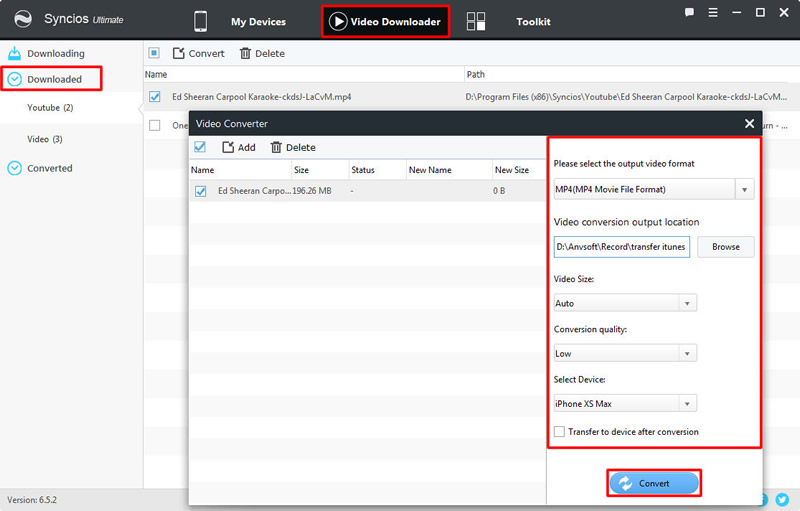This screenshot has width=800, height=511.
Task: Click the Path column header
Action: (x=476, y=74)
